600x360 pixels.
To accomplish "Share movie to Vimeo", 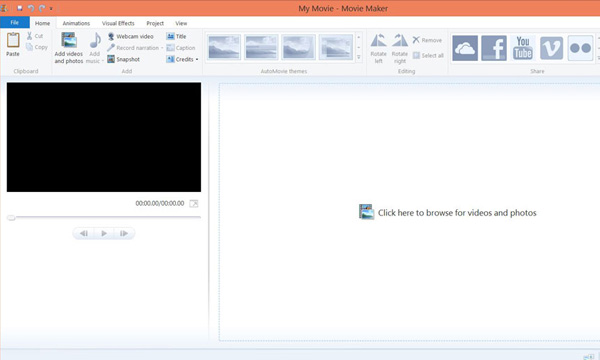I will pyautogui.click(x=551, y=48).
